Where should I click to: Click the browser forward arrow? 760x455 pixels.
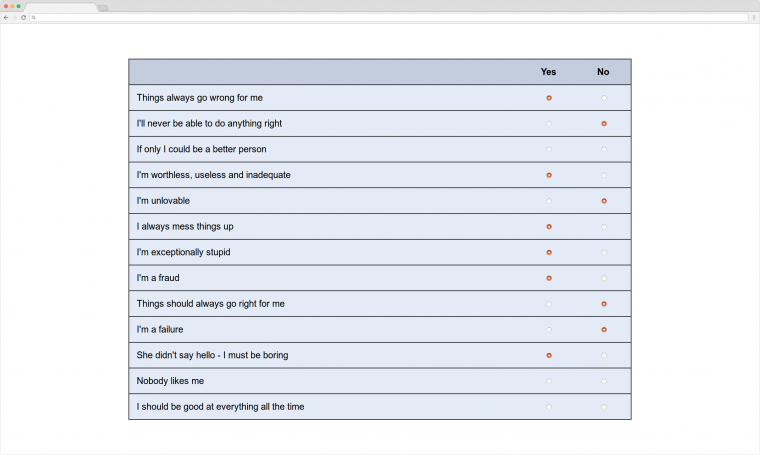click(14, 17)
